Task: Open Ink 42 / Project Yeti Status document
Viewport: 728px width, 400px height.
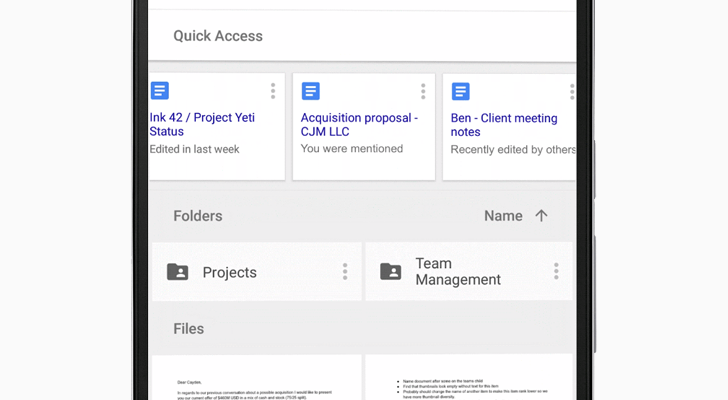Action: (202, 125)
